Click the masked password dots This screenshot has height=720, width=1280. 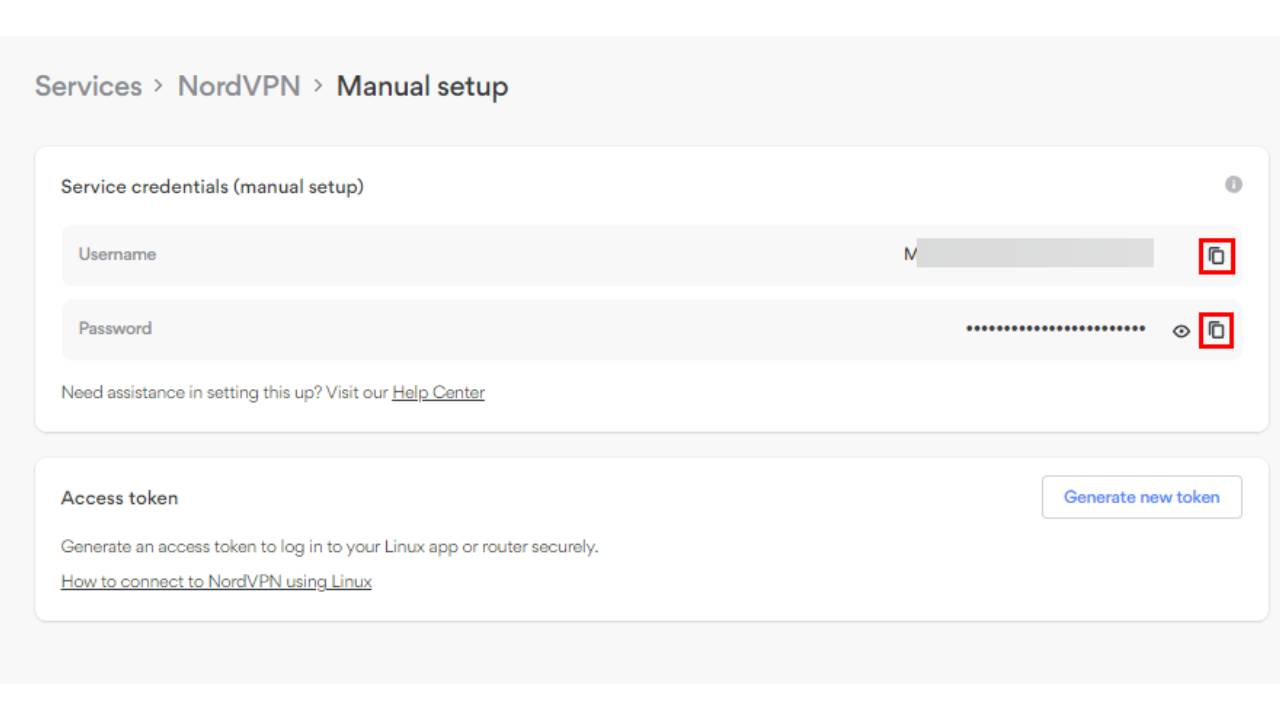click(1056, 329)
